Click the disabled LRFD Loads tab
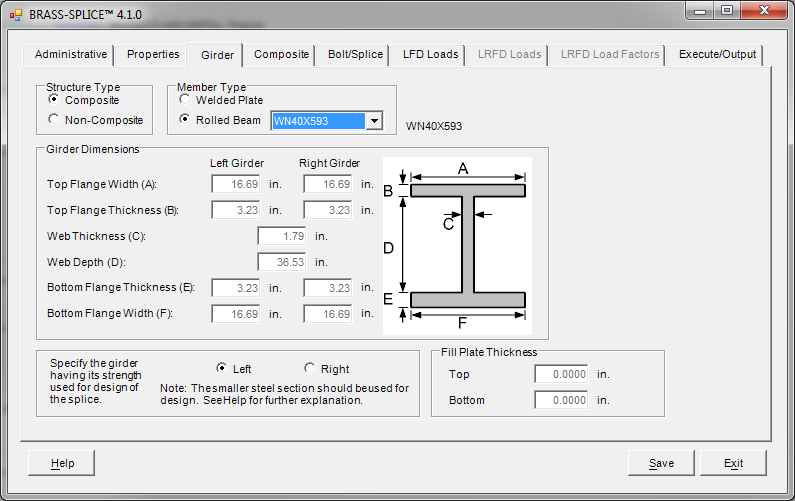 509,54
